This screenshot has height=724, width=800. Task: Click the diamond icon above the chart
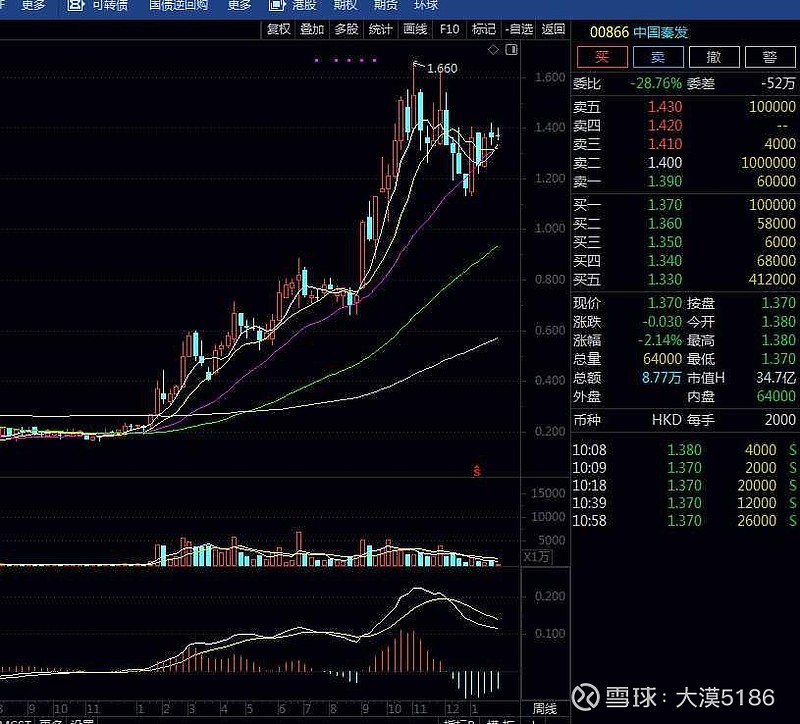coord(493,49)
